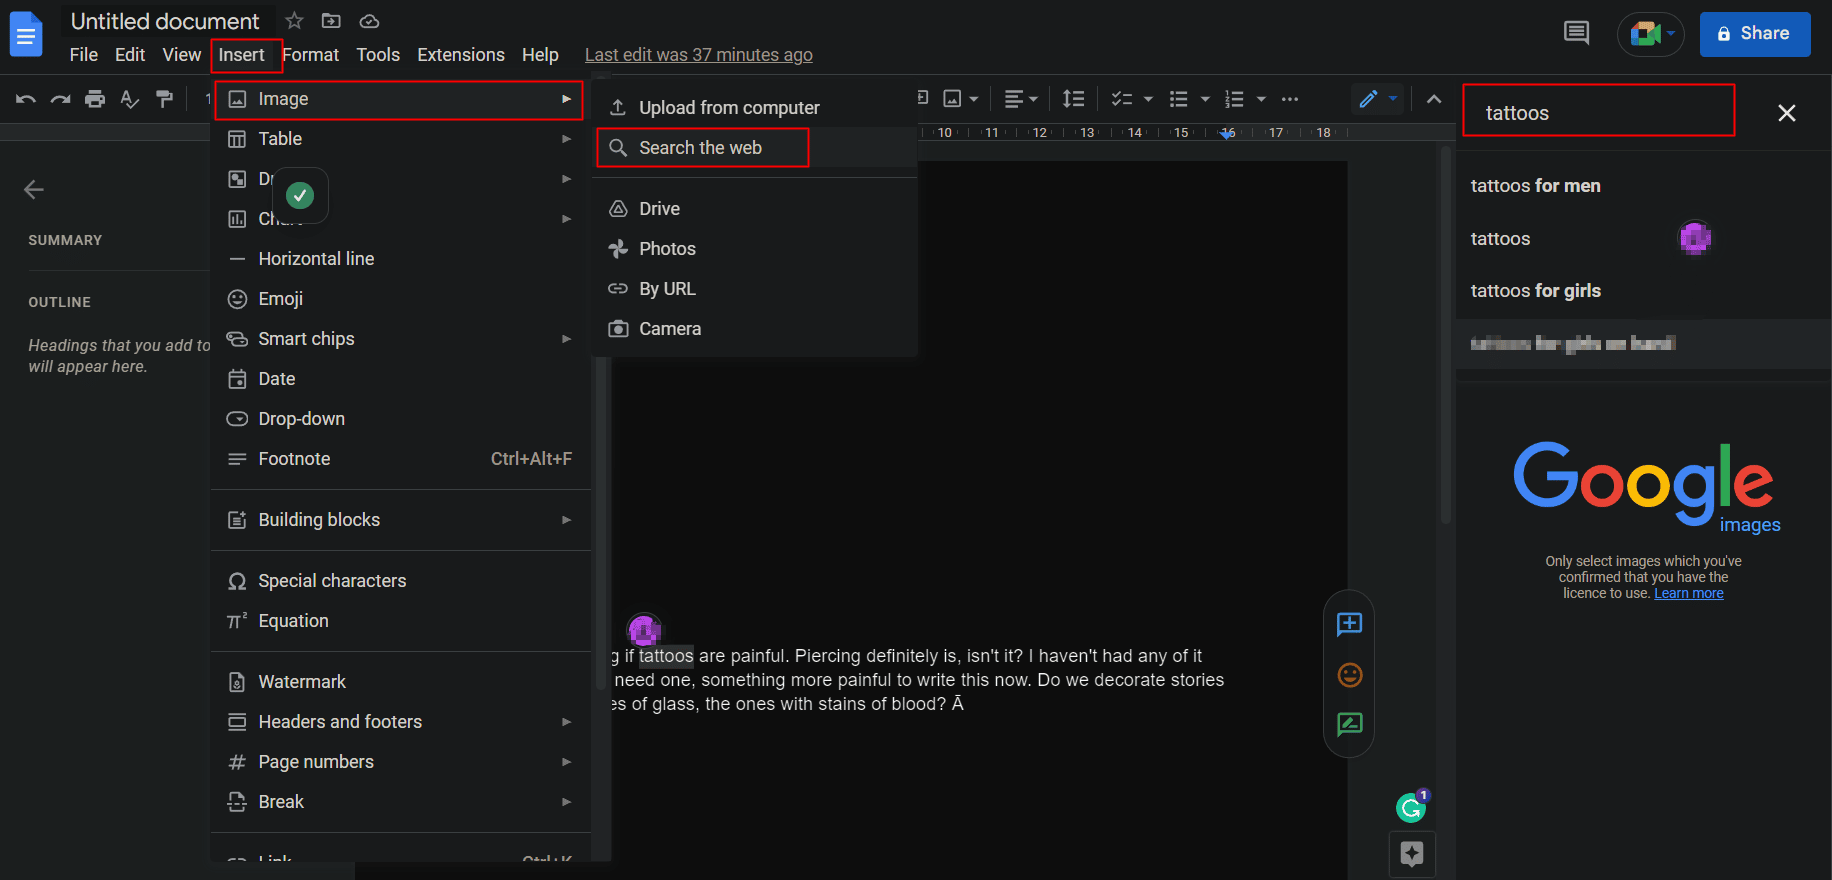Image resolution: width=1832 pixels, height=880 pixels.
Task: Open the 'Last edit was 37 minutes ago' link
Action: click(698, 55)
